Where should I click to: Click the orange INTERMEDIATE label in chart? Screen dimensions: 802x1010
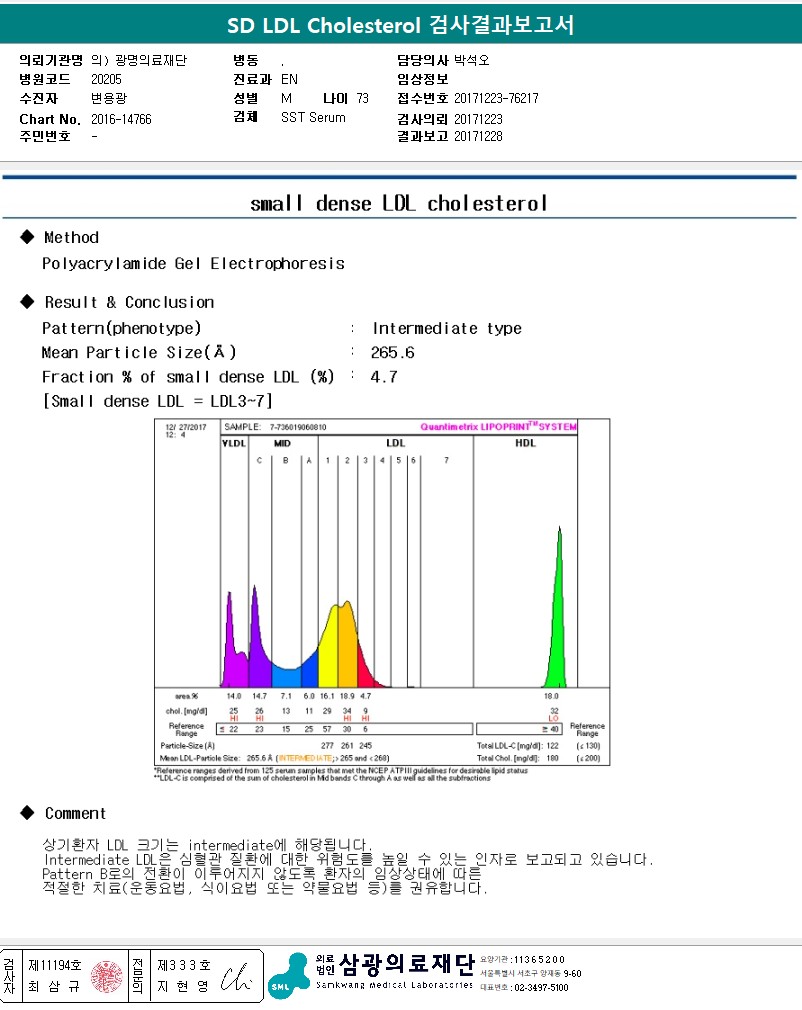305,759
